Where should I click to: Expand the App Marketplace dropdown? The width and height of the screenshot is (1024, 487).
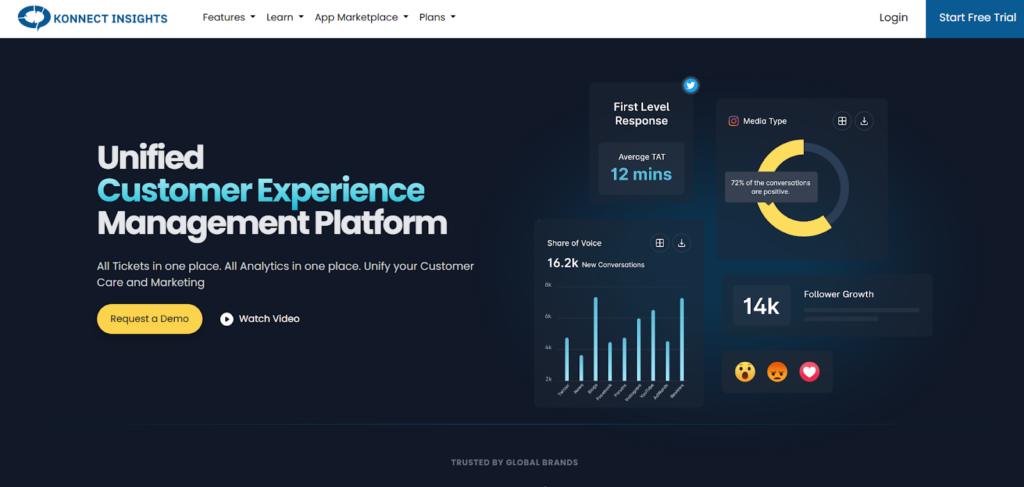pyautogui.click(x=361, y=18)
